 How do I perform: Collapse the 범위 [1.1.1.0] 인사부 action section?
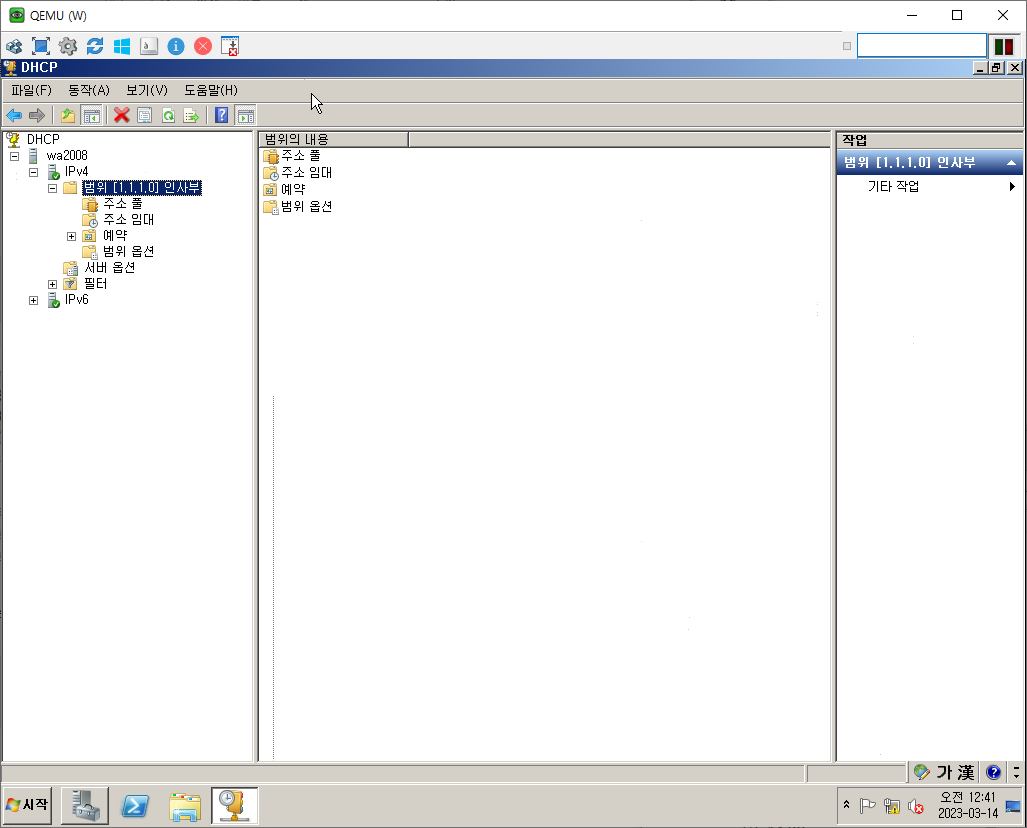click(x=1011, y=162)
